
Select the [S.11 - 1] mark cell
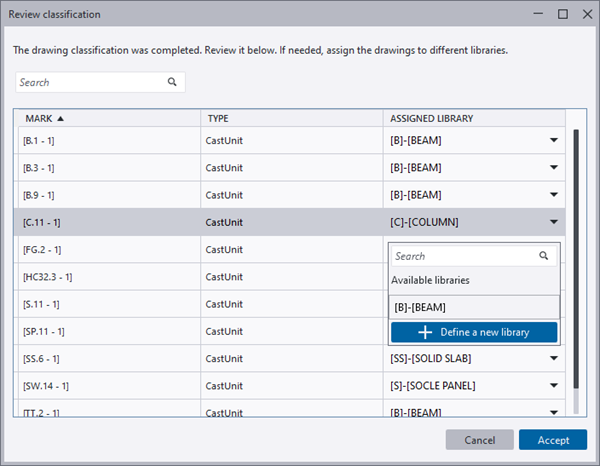[x=107, y=304]
